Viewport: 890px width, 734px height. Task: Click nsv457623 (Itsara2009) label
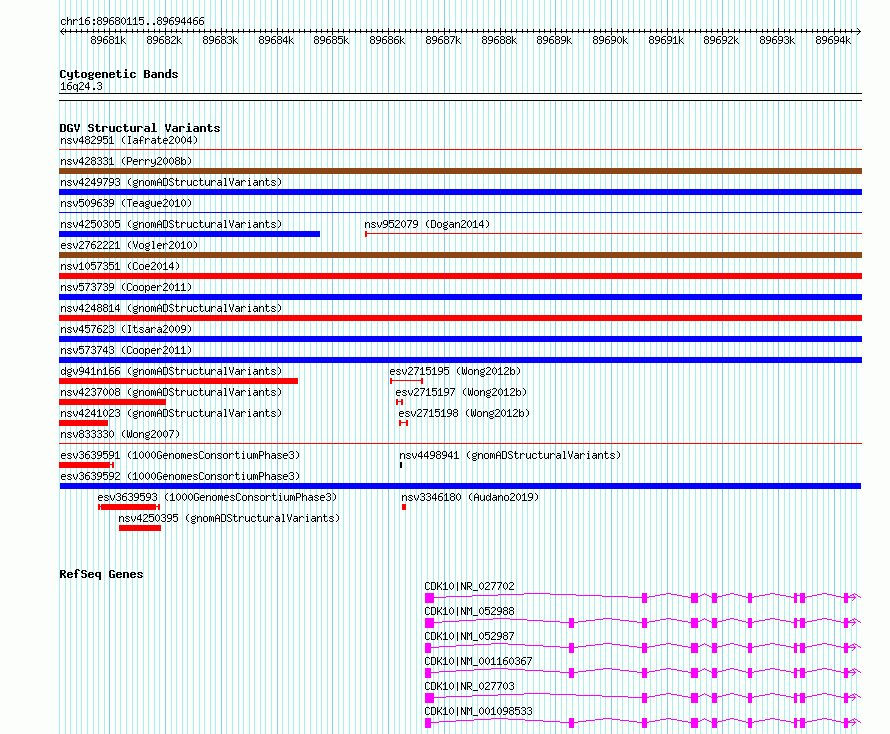click(x=126, y=329)
